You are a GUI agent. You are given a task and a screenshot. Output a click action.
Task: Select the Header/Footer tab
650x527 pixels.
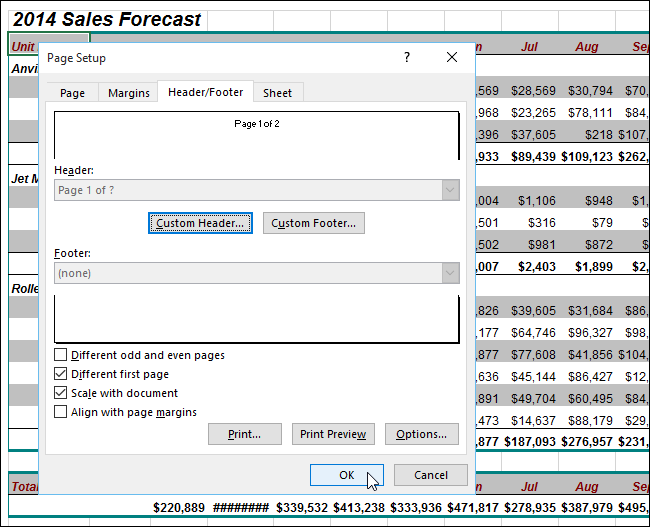[x=206, y=92]
